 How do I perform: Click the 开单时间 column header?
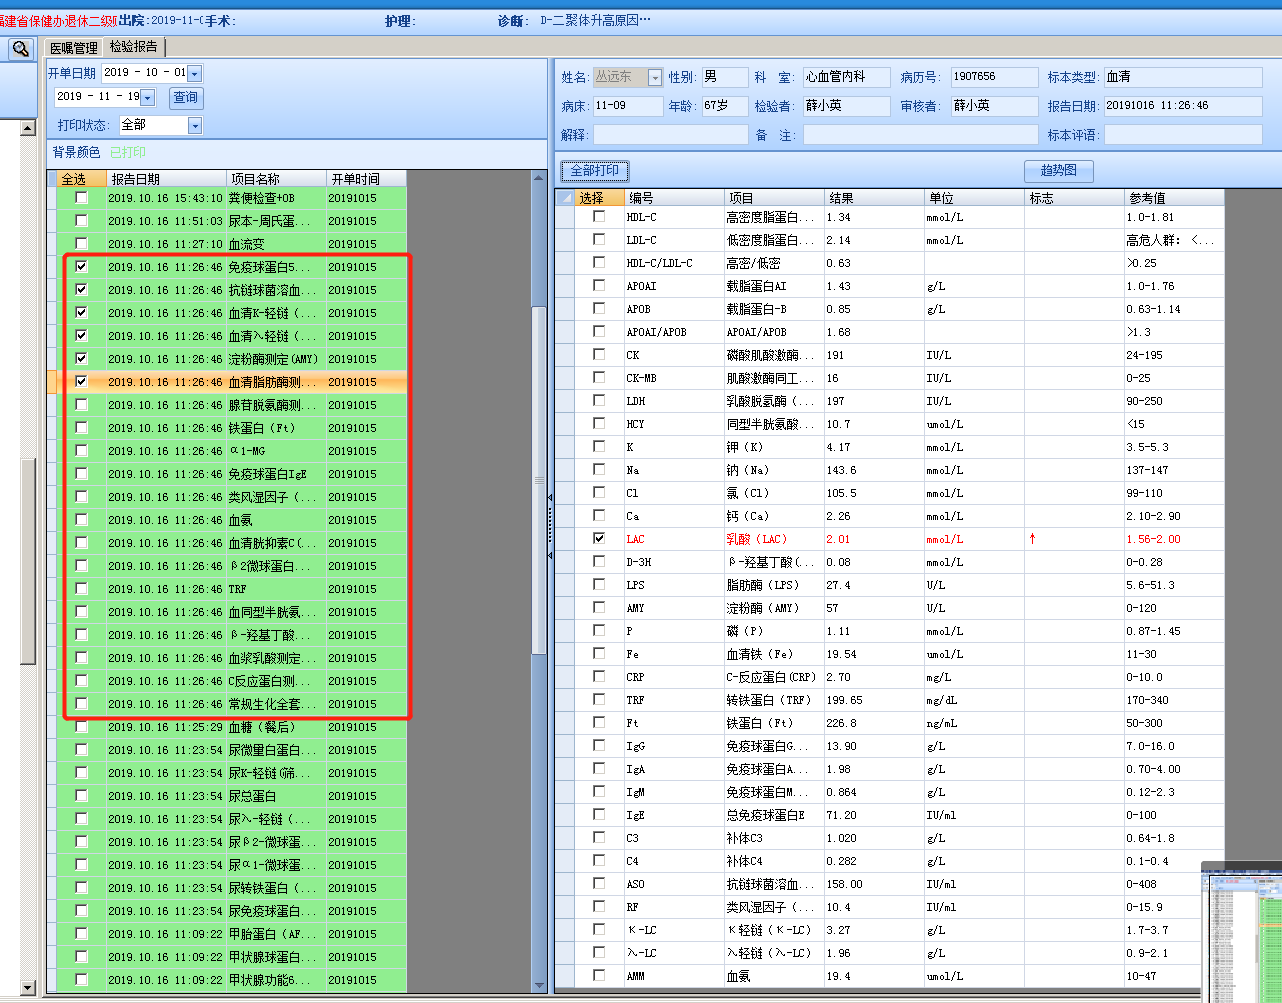coord(366,179)
